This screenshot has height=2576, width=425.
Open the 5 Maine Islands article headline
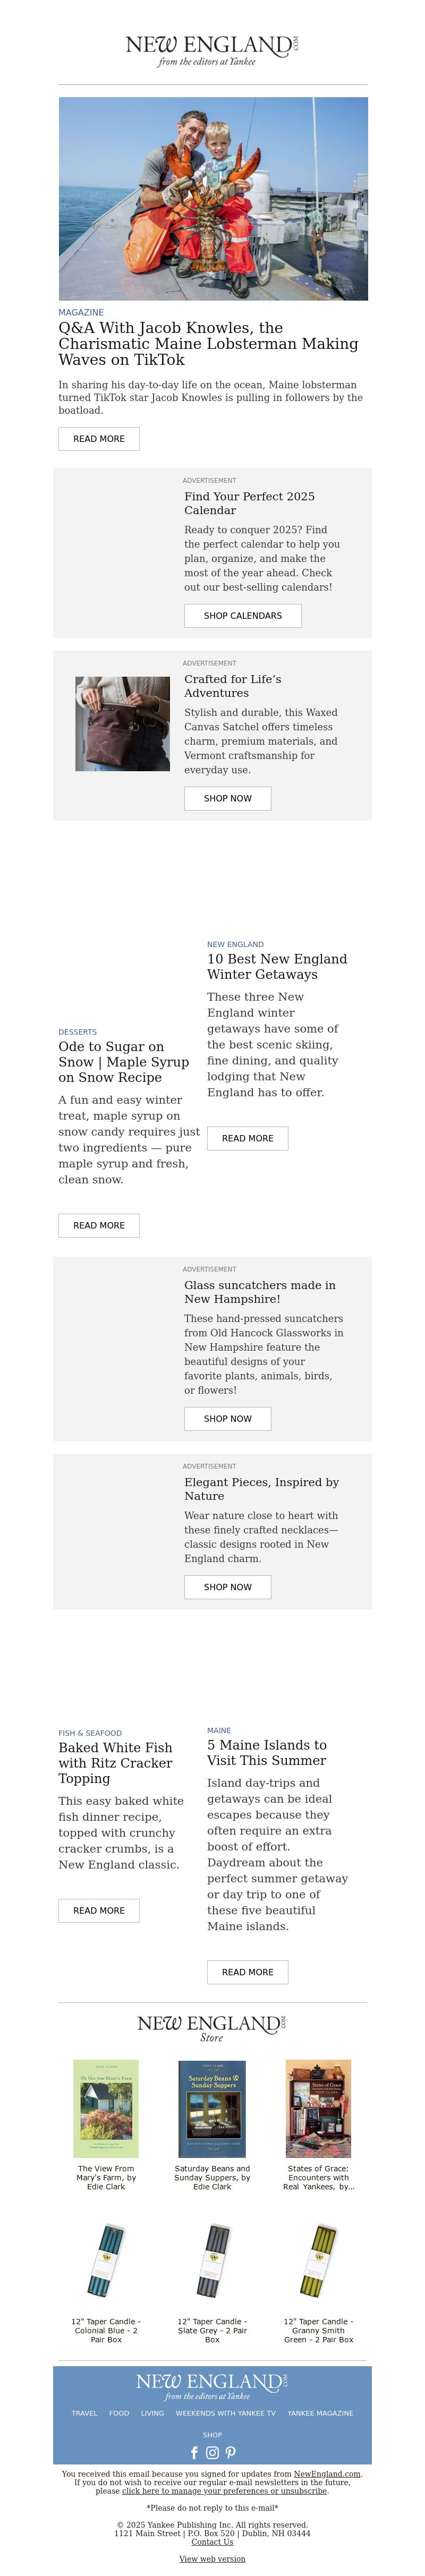tap(267, 1752)
